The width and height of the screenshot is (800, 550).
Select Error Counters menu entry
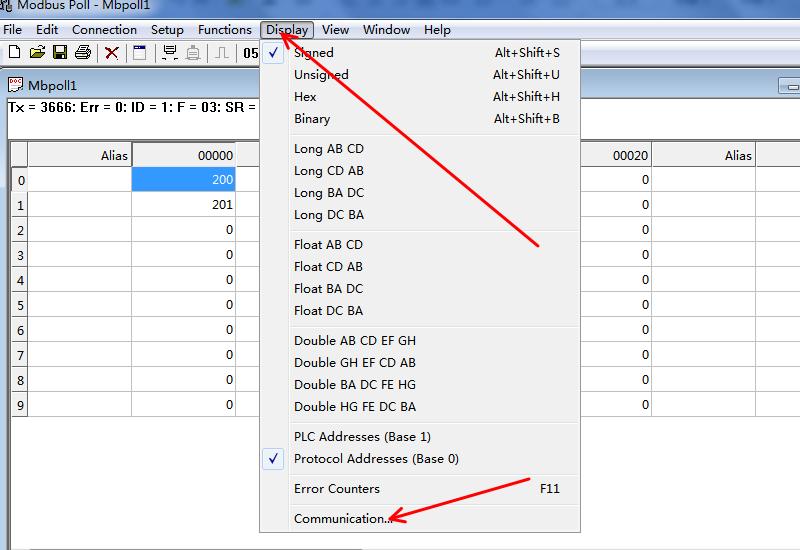coord(337,489)
